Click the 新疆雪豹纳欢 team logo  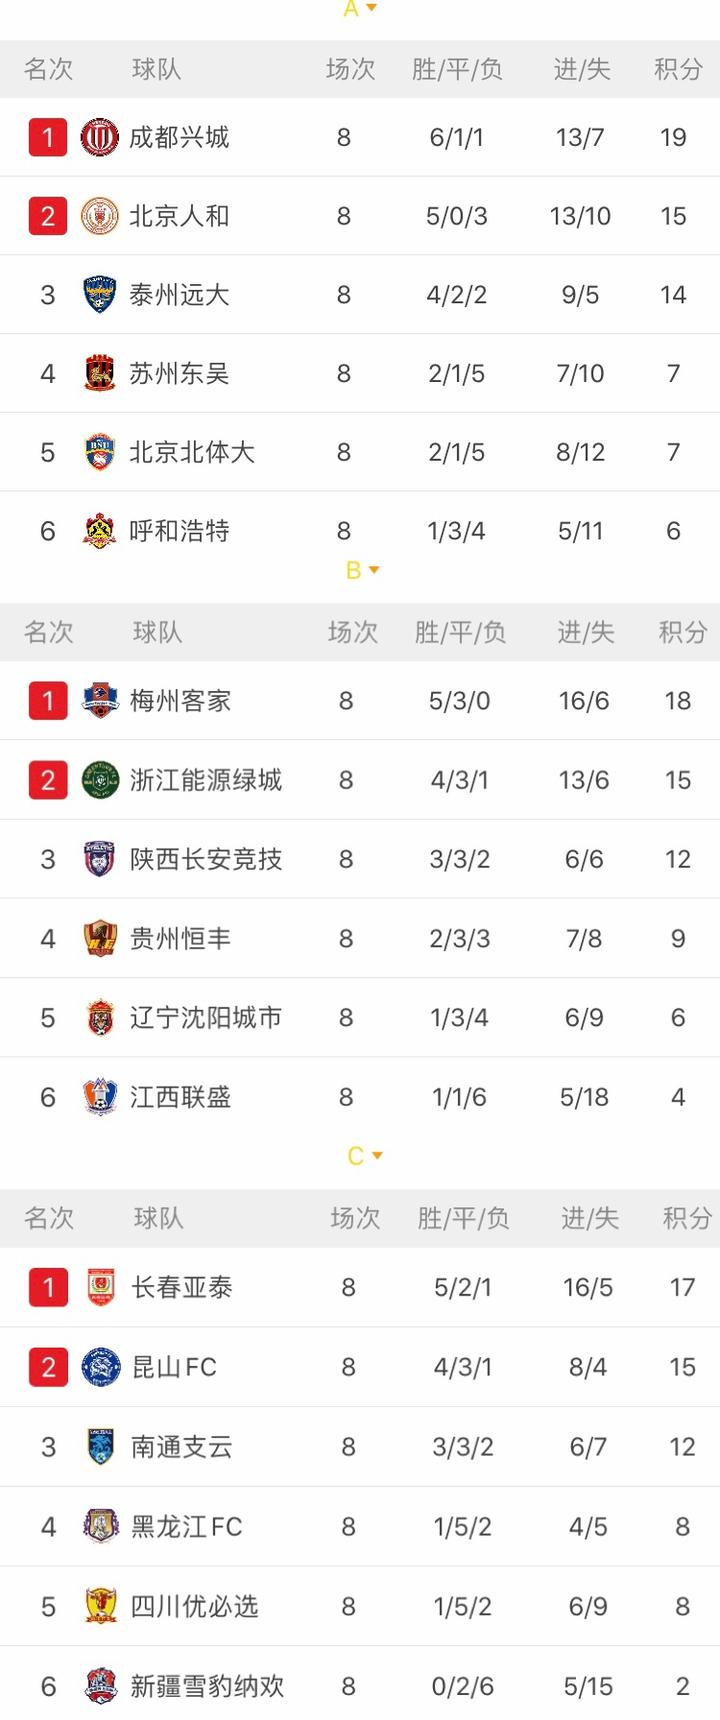101,1686
